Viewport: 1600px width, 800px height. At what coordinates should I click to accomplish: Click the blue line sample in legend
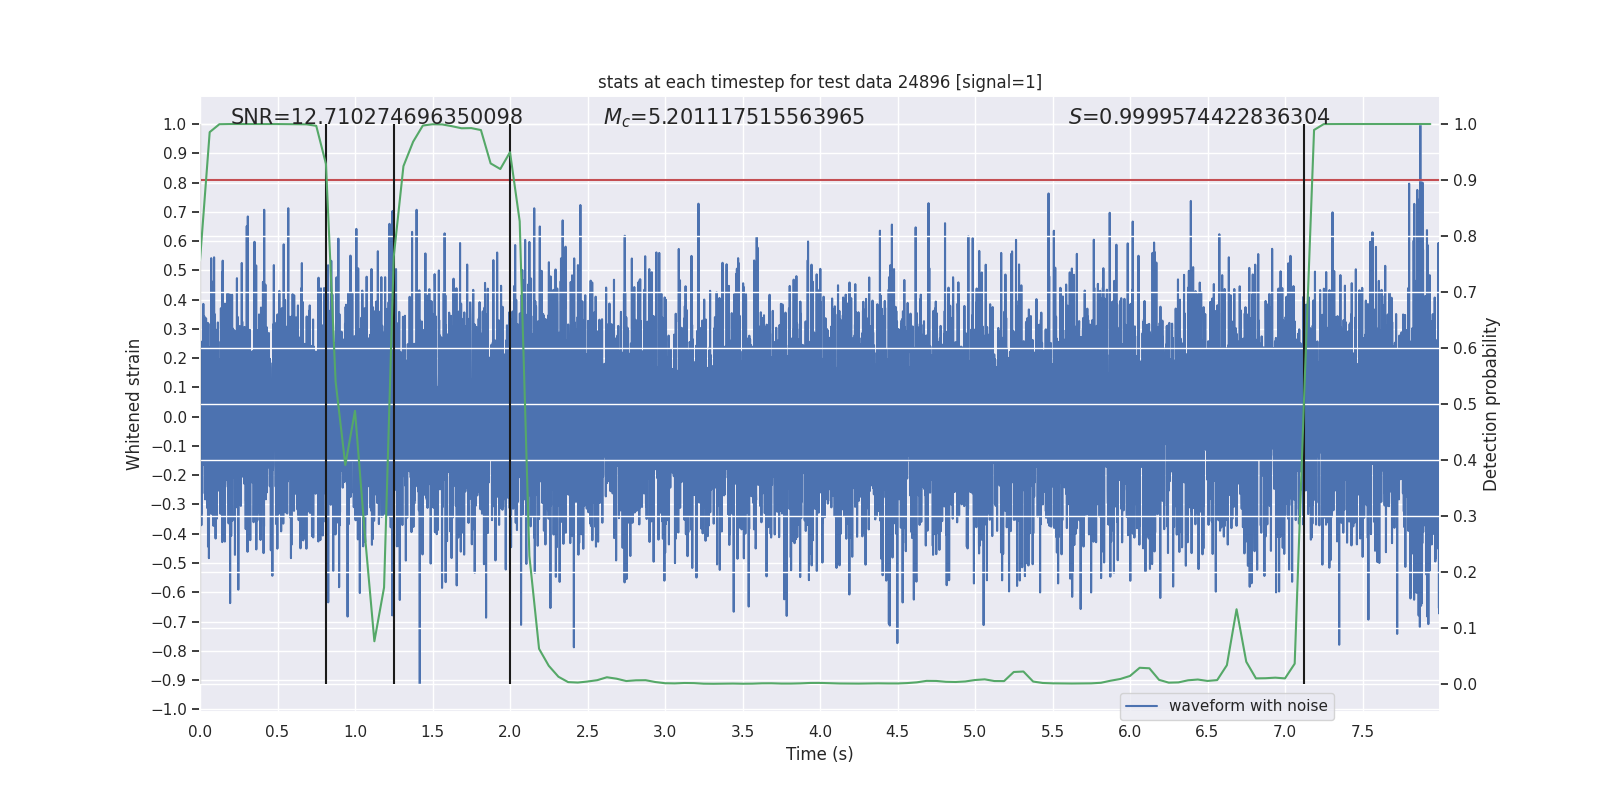[x=1142, y=706]
